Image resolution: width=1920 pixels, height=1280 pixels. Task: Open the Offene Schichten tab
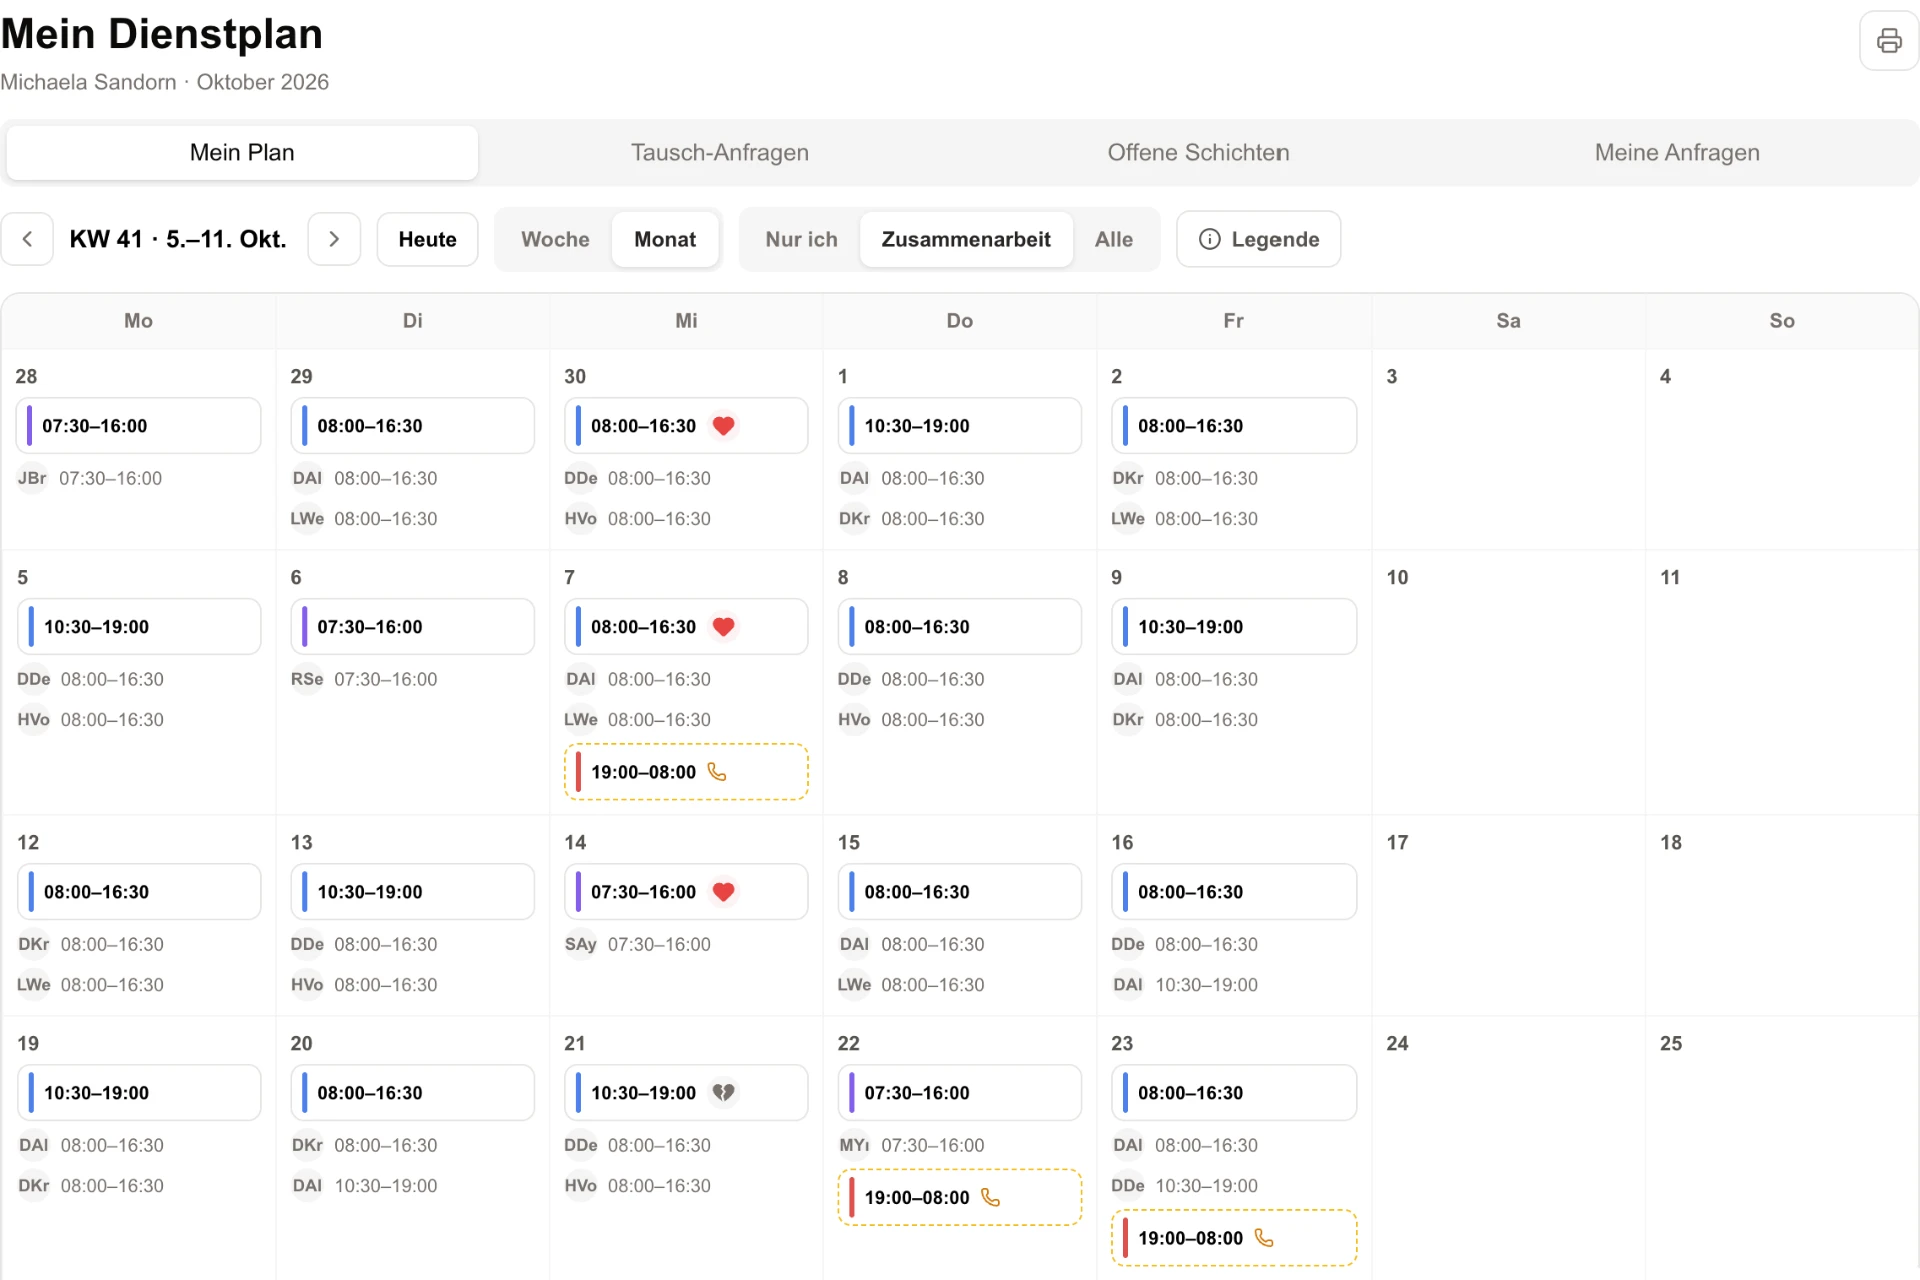click(x=1198, y=153)
